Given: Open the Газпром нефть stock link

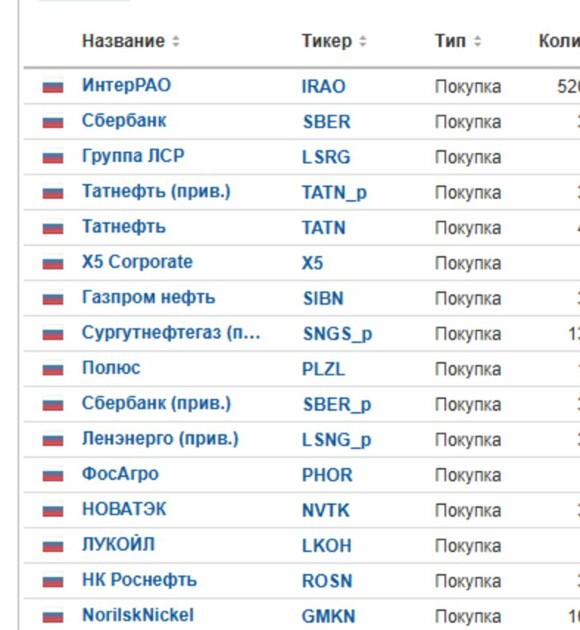Looking at the screenshot, I should tap(149, 298).
